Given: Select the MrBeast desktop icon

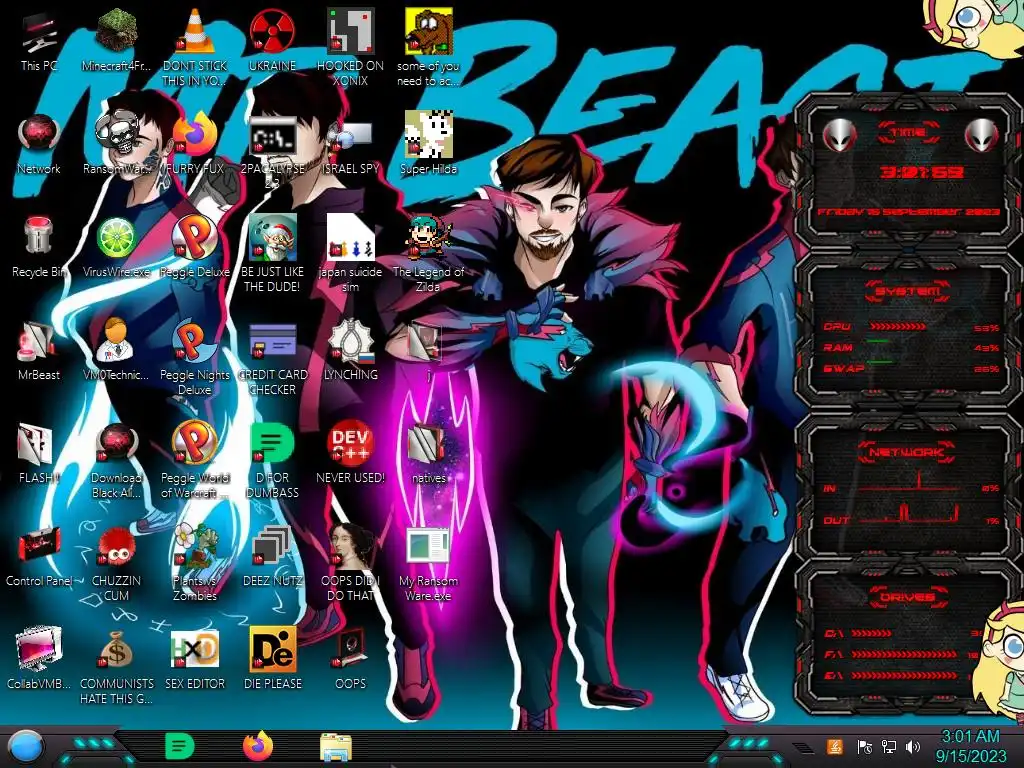Looking at the screenshot, I should coord(37,341).
